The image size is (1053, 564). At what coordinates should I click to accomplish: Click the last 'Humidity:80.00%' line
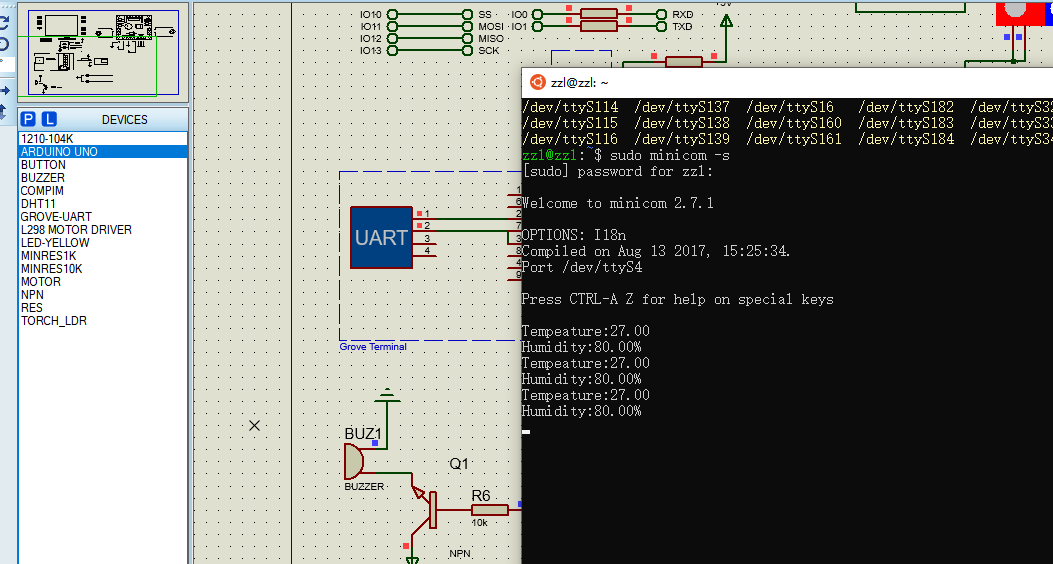(x=582, y=412)
